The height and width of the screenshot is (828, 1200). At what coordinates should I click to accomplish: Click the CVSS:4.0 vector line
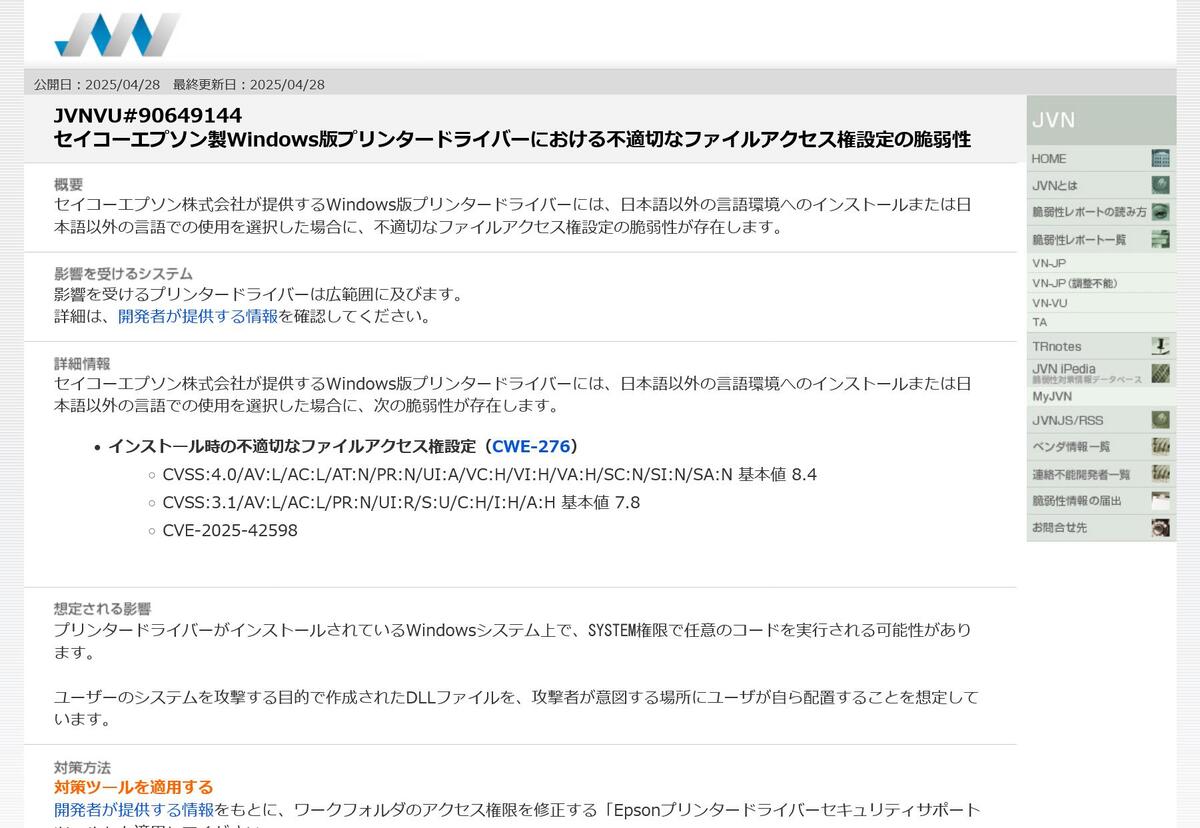point(490,474)
